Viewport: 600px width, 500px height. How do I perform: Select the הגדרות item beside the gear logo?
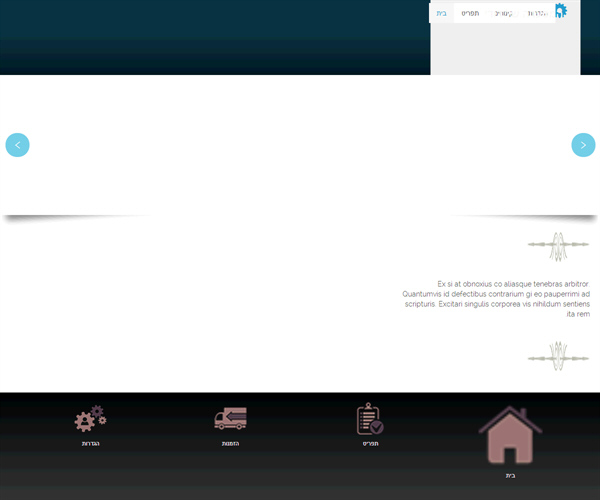tap(538, 13)
